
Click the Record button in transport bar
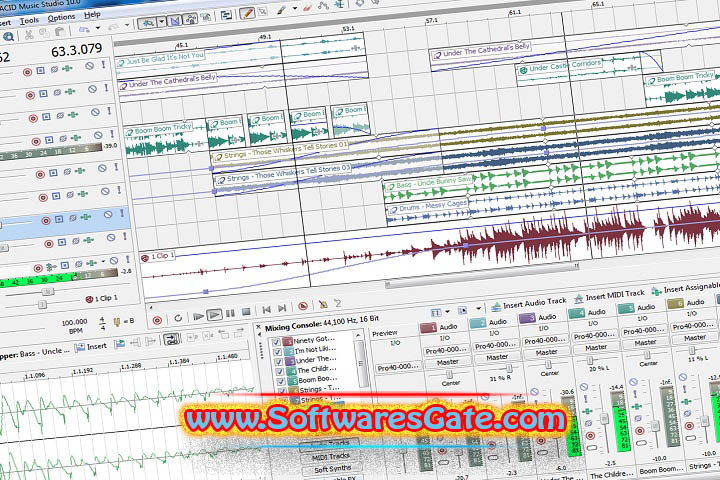157,320
